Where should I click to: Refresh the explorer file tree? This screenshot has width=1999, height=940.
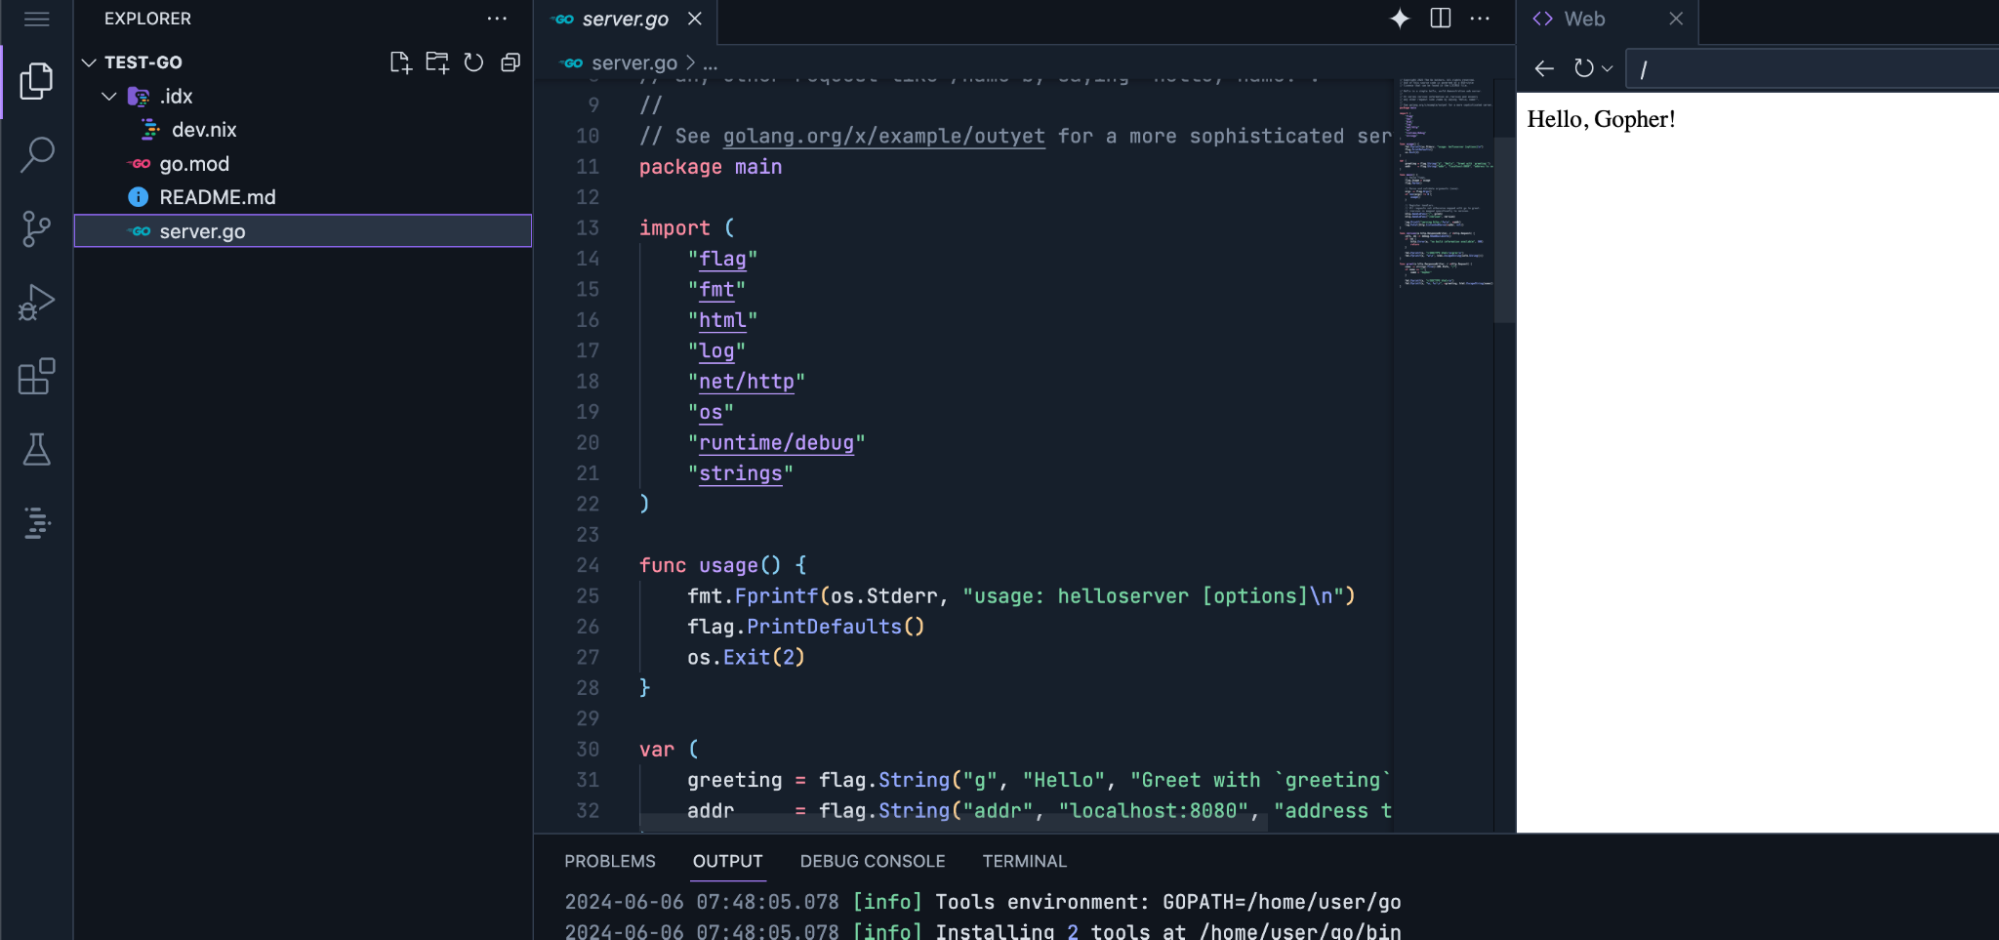474,63
